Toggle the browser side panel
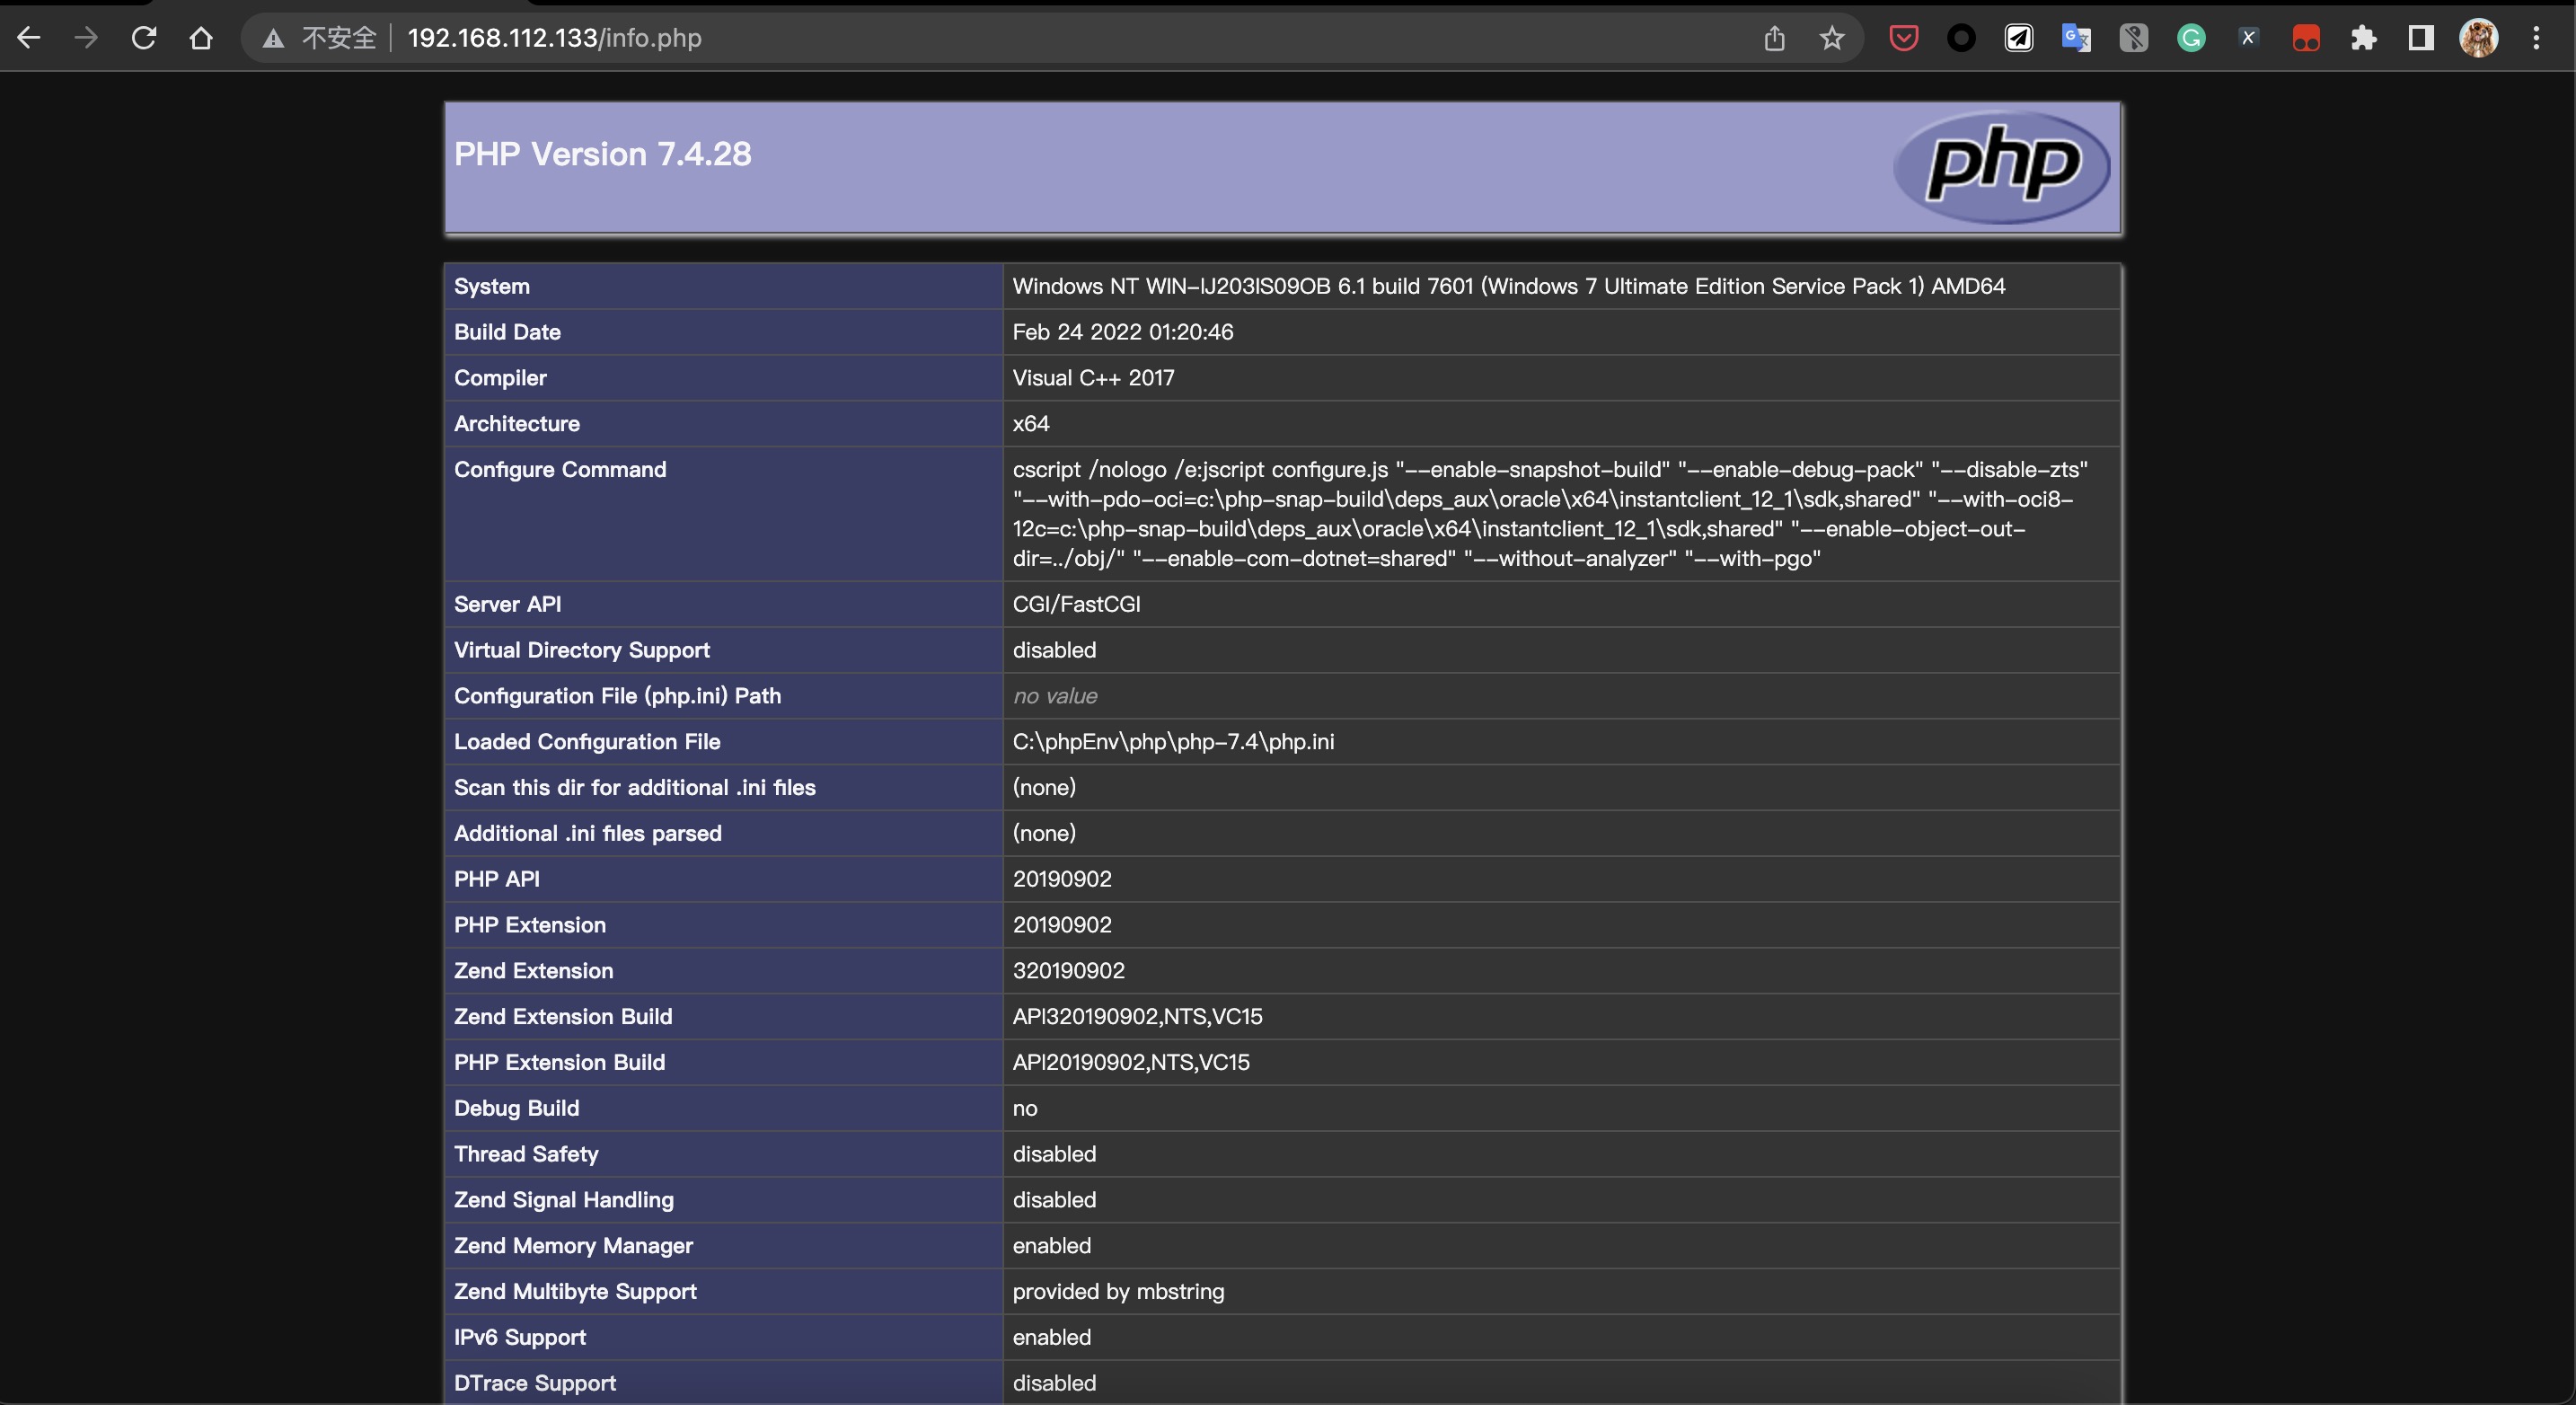The height and width of the screenshot is (1405, 2576). pos(2421,38)
